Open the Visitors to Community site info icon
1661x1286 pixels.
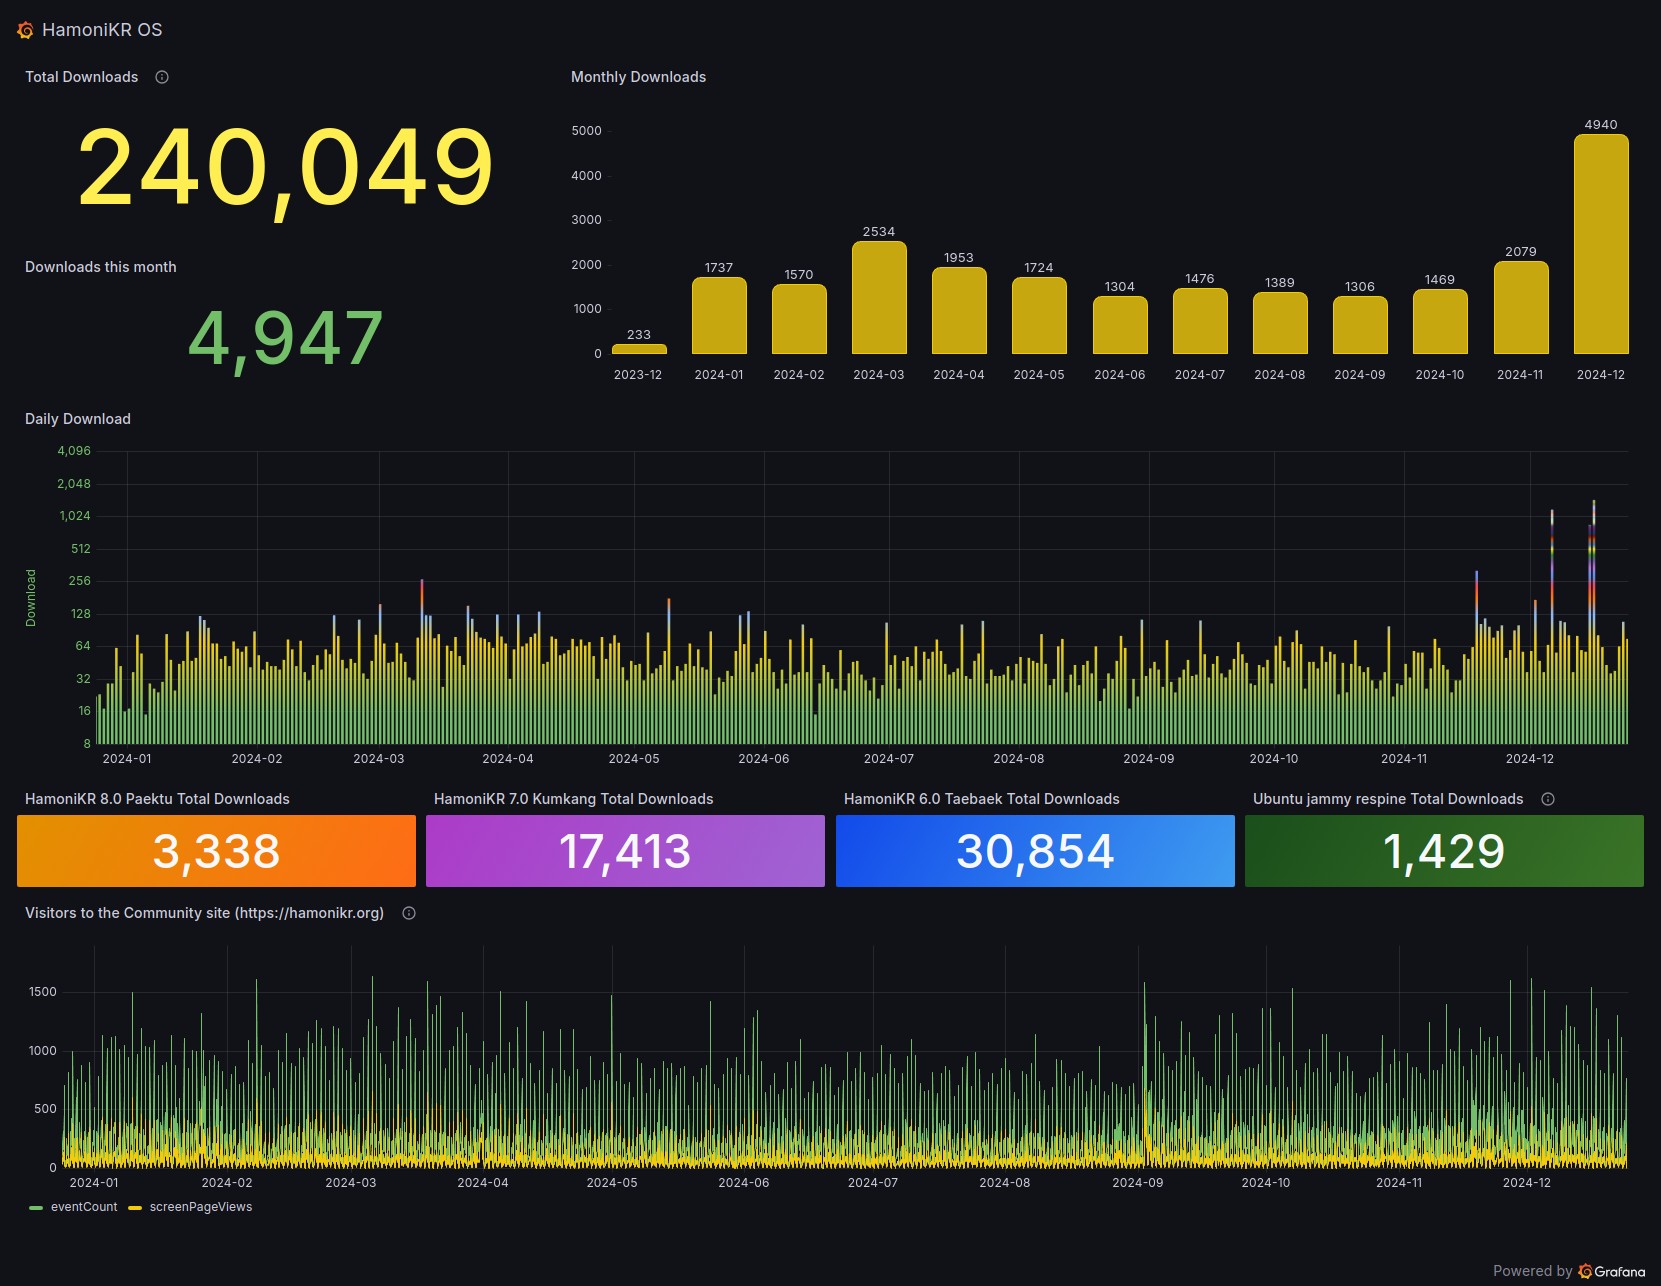(409, 913)
